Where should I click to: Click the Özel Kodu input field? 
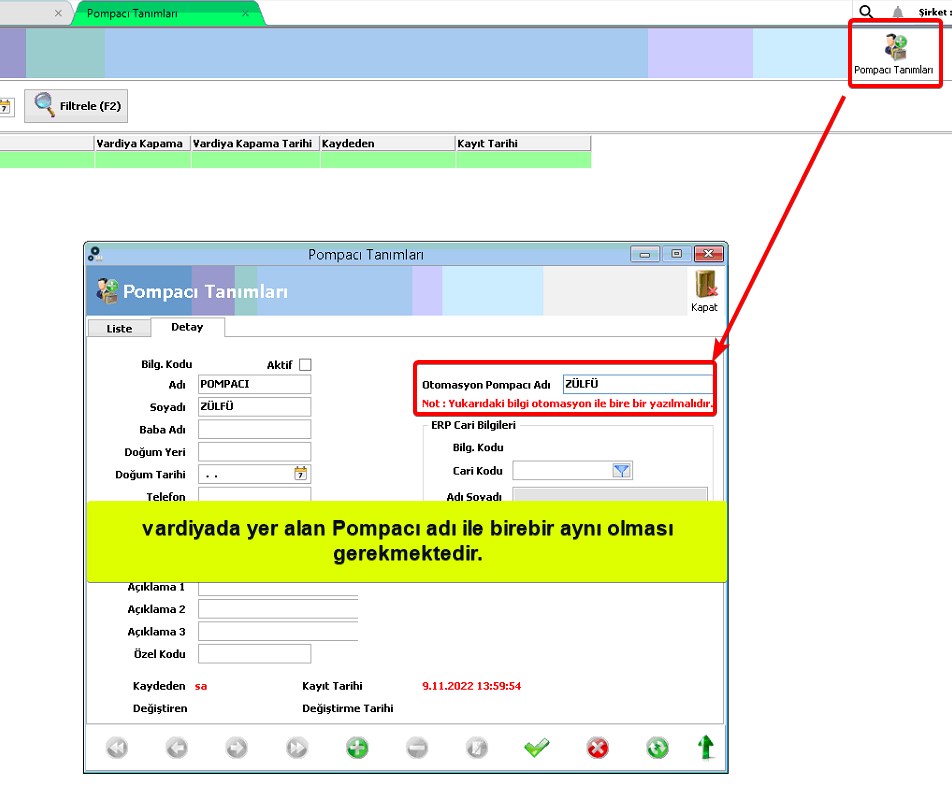click(x=254, y=654)
